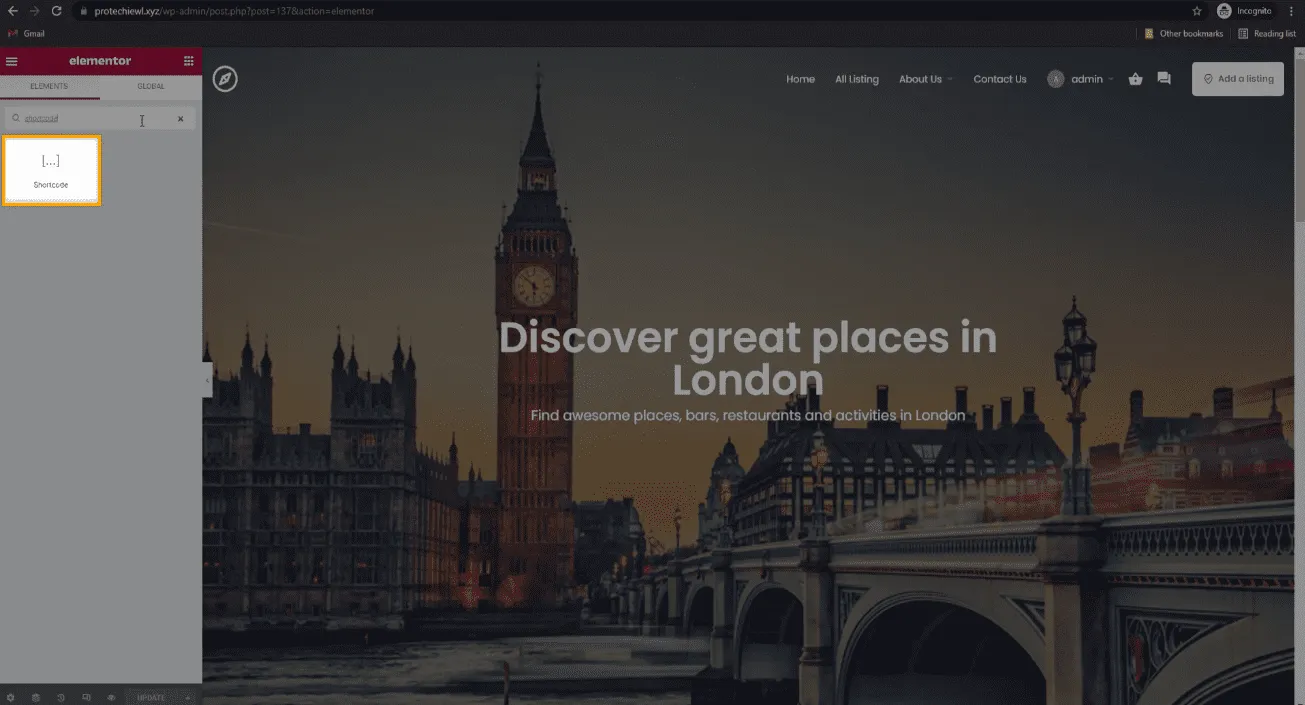Screen dimensions: 1305x705
Task: Click the compass site logo
Action: 225,79
